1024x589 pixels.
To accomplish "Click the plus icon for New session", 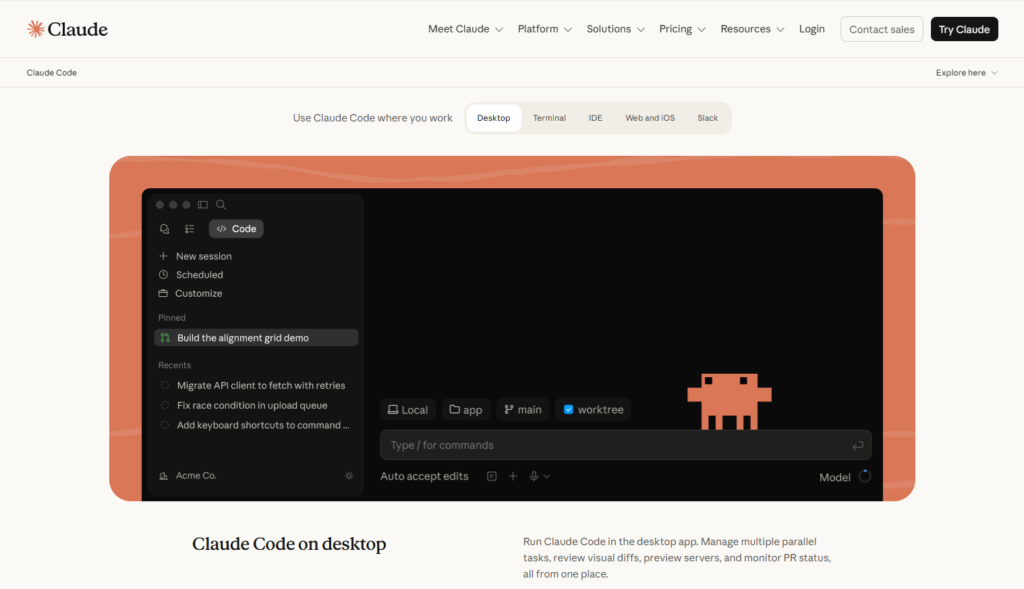I will (x=163, y=256).
